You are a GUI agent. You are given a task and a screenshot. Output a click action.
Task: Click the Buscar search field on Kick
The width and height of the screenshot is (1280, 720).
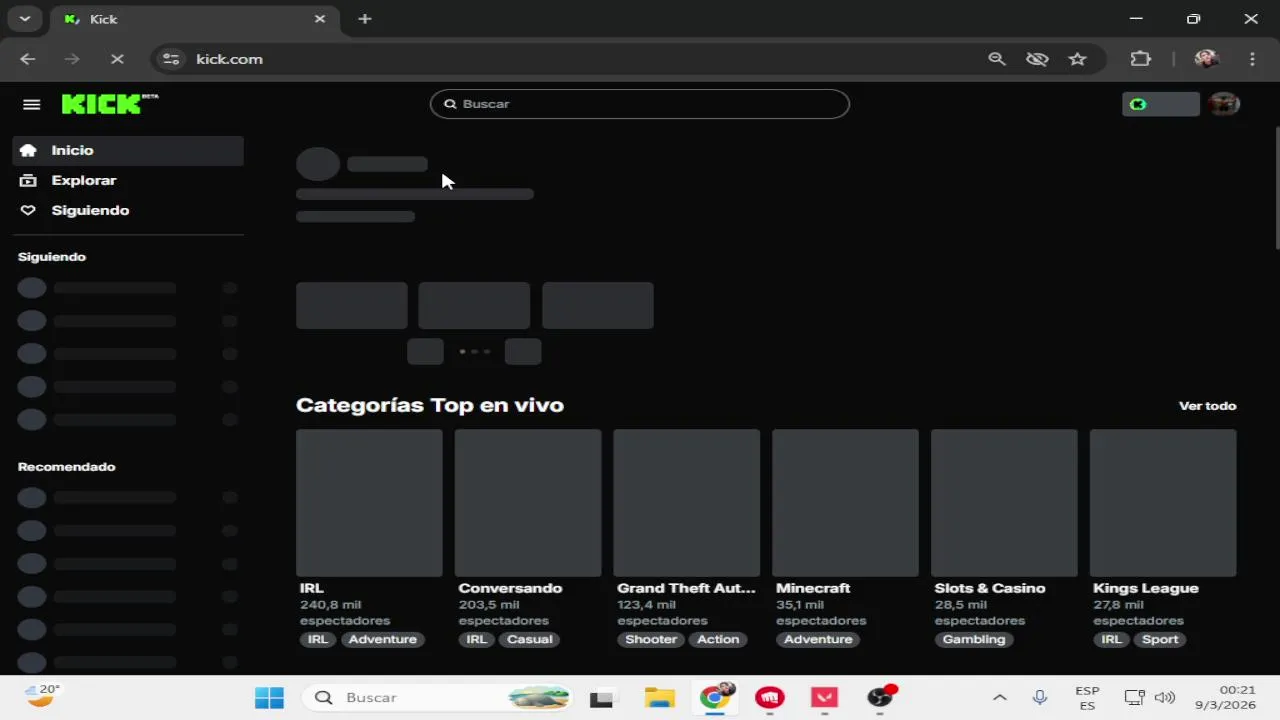pos(640,104)
